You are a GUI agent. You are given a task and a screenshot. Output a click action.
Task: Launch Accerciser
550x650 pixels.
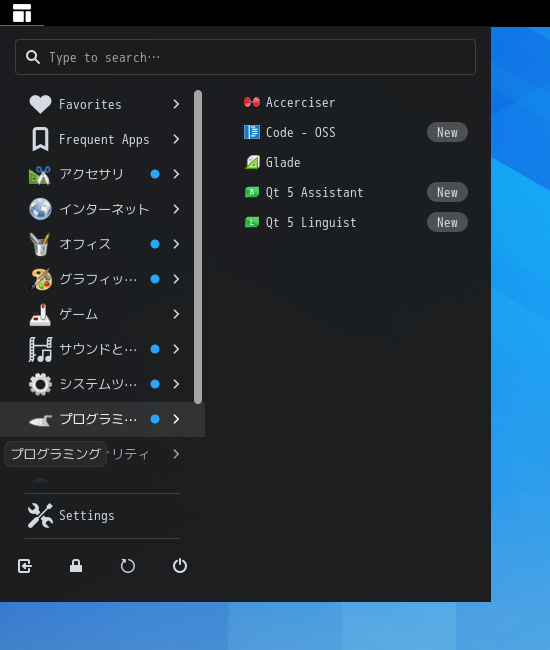point(356,102)
